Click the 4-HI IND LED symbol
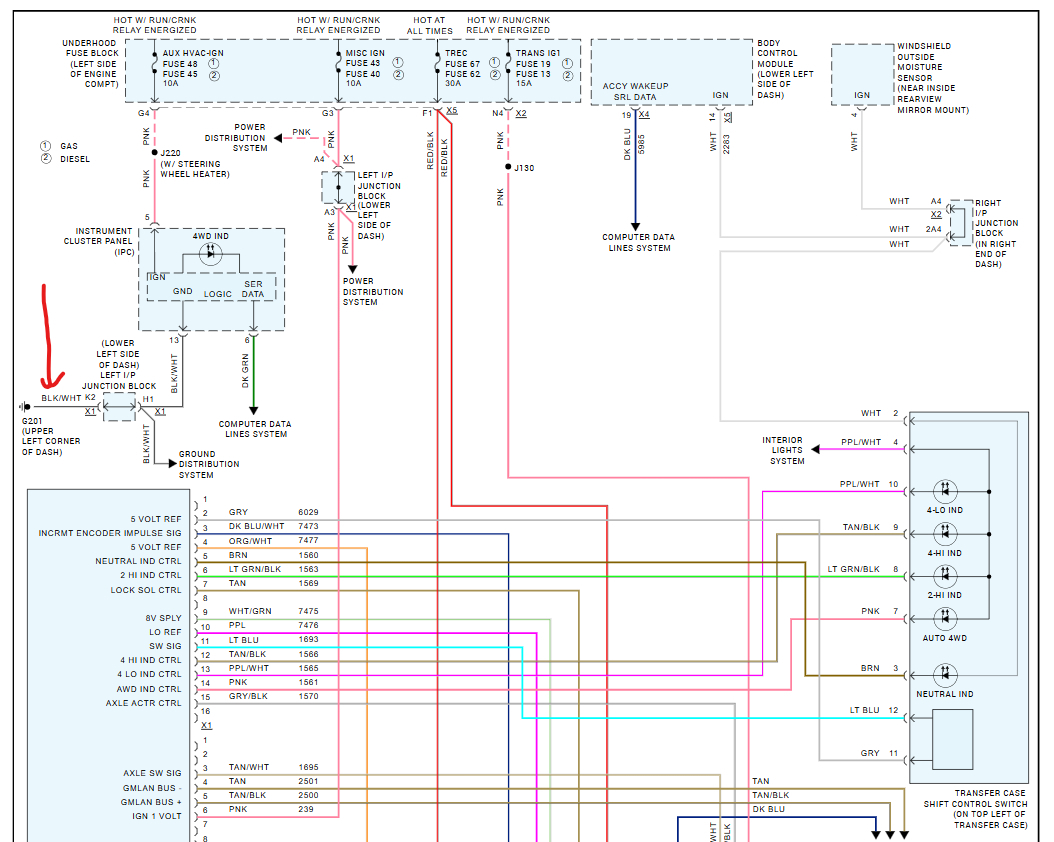 point(945,534)
